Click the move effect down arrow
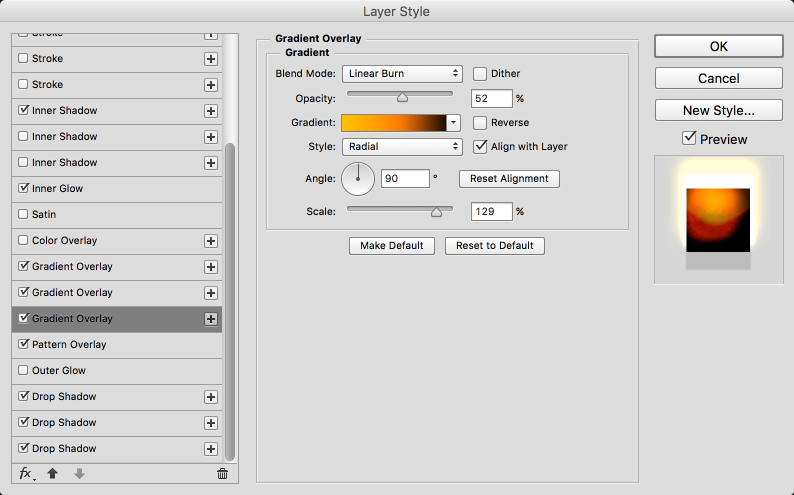Viewport: 794px width, 495px height. 80,474
